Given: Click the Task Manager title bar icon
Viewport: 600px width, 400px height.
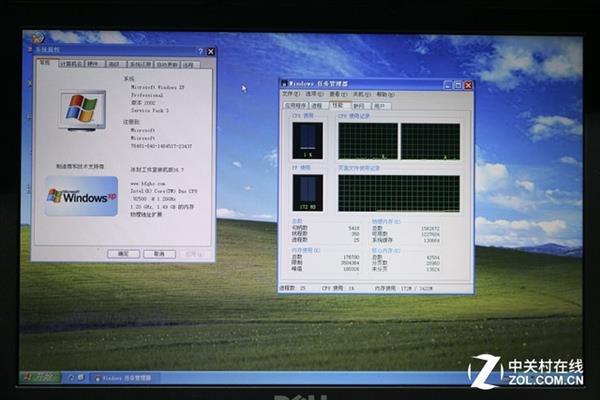Looking at the screenshot, I should click(x=285, y=84).
